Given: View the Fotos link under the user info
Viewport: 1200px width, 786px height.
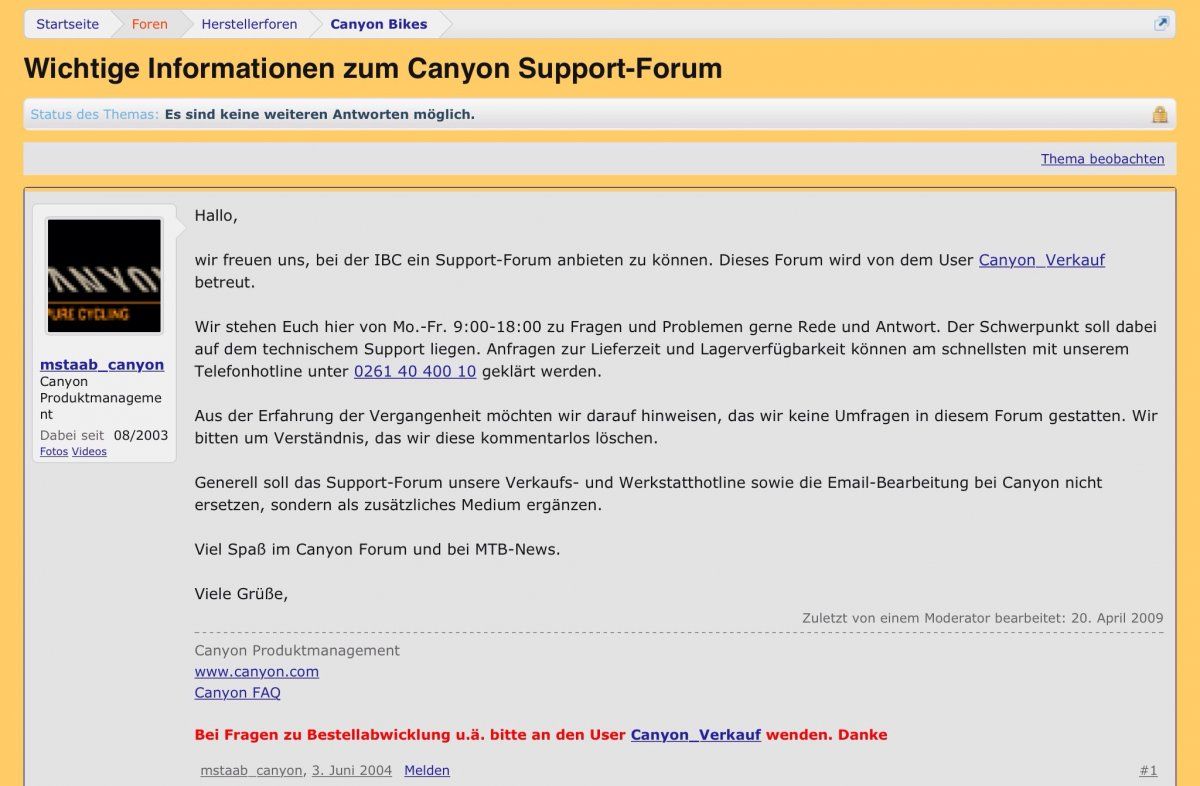Looking at the screenshot, I should point(54,452).
